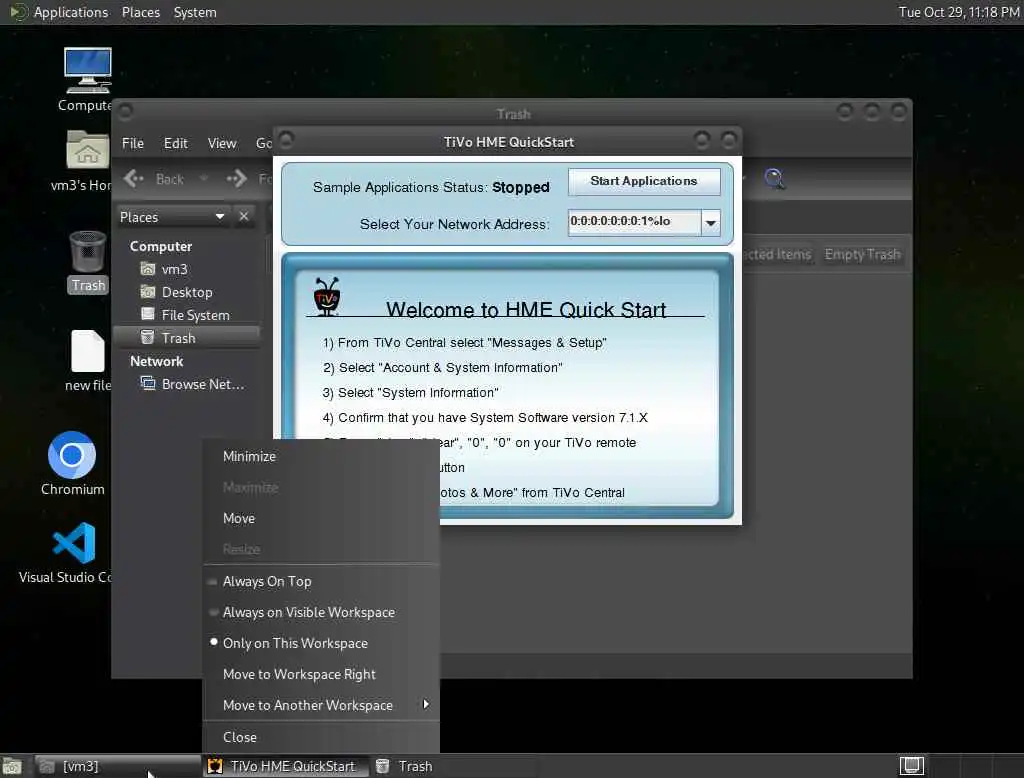Click the Show Desktop icon in bottom panel

click(x=12, y=766)
